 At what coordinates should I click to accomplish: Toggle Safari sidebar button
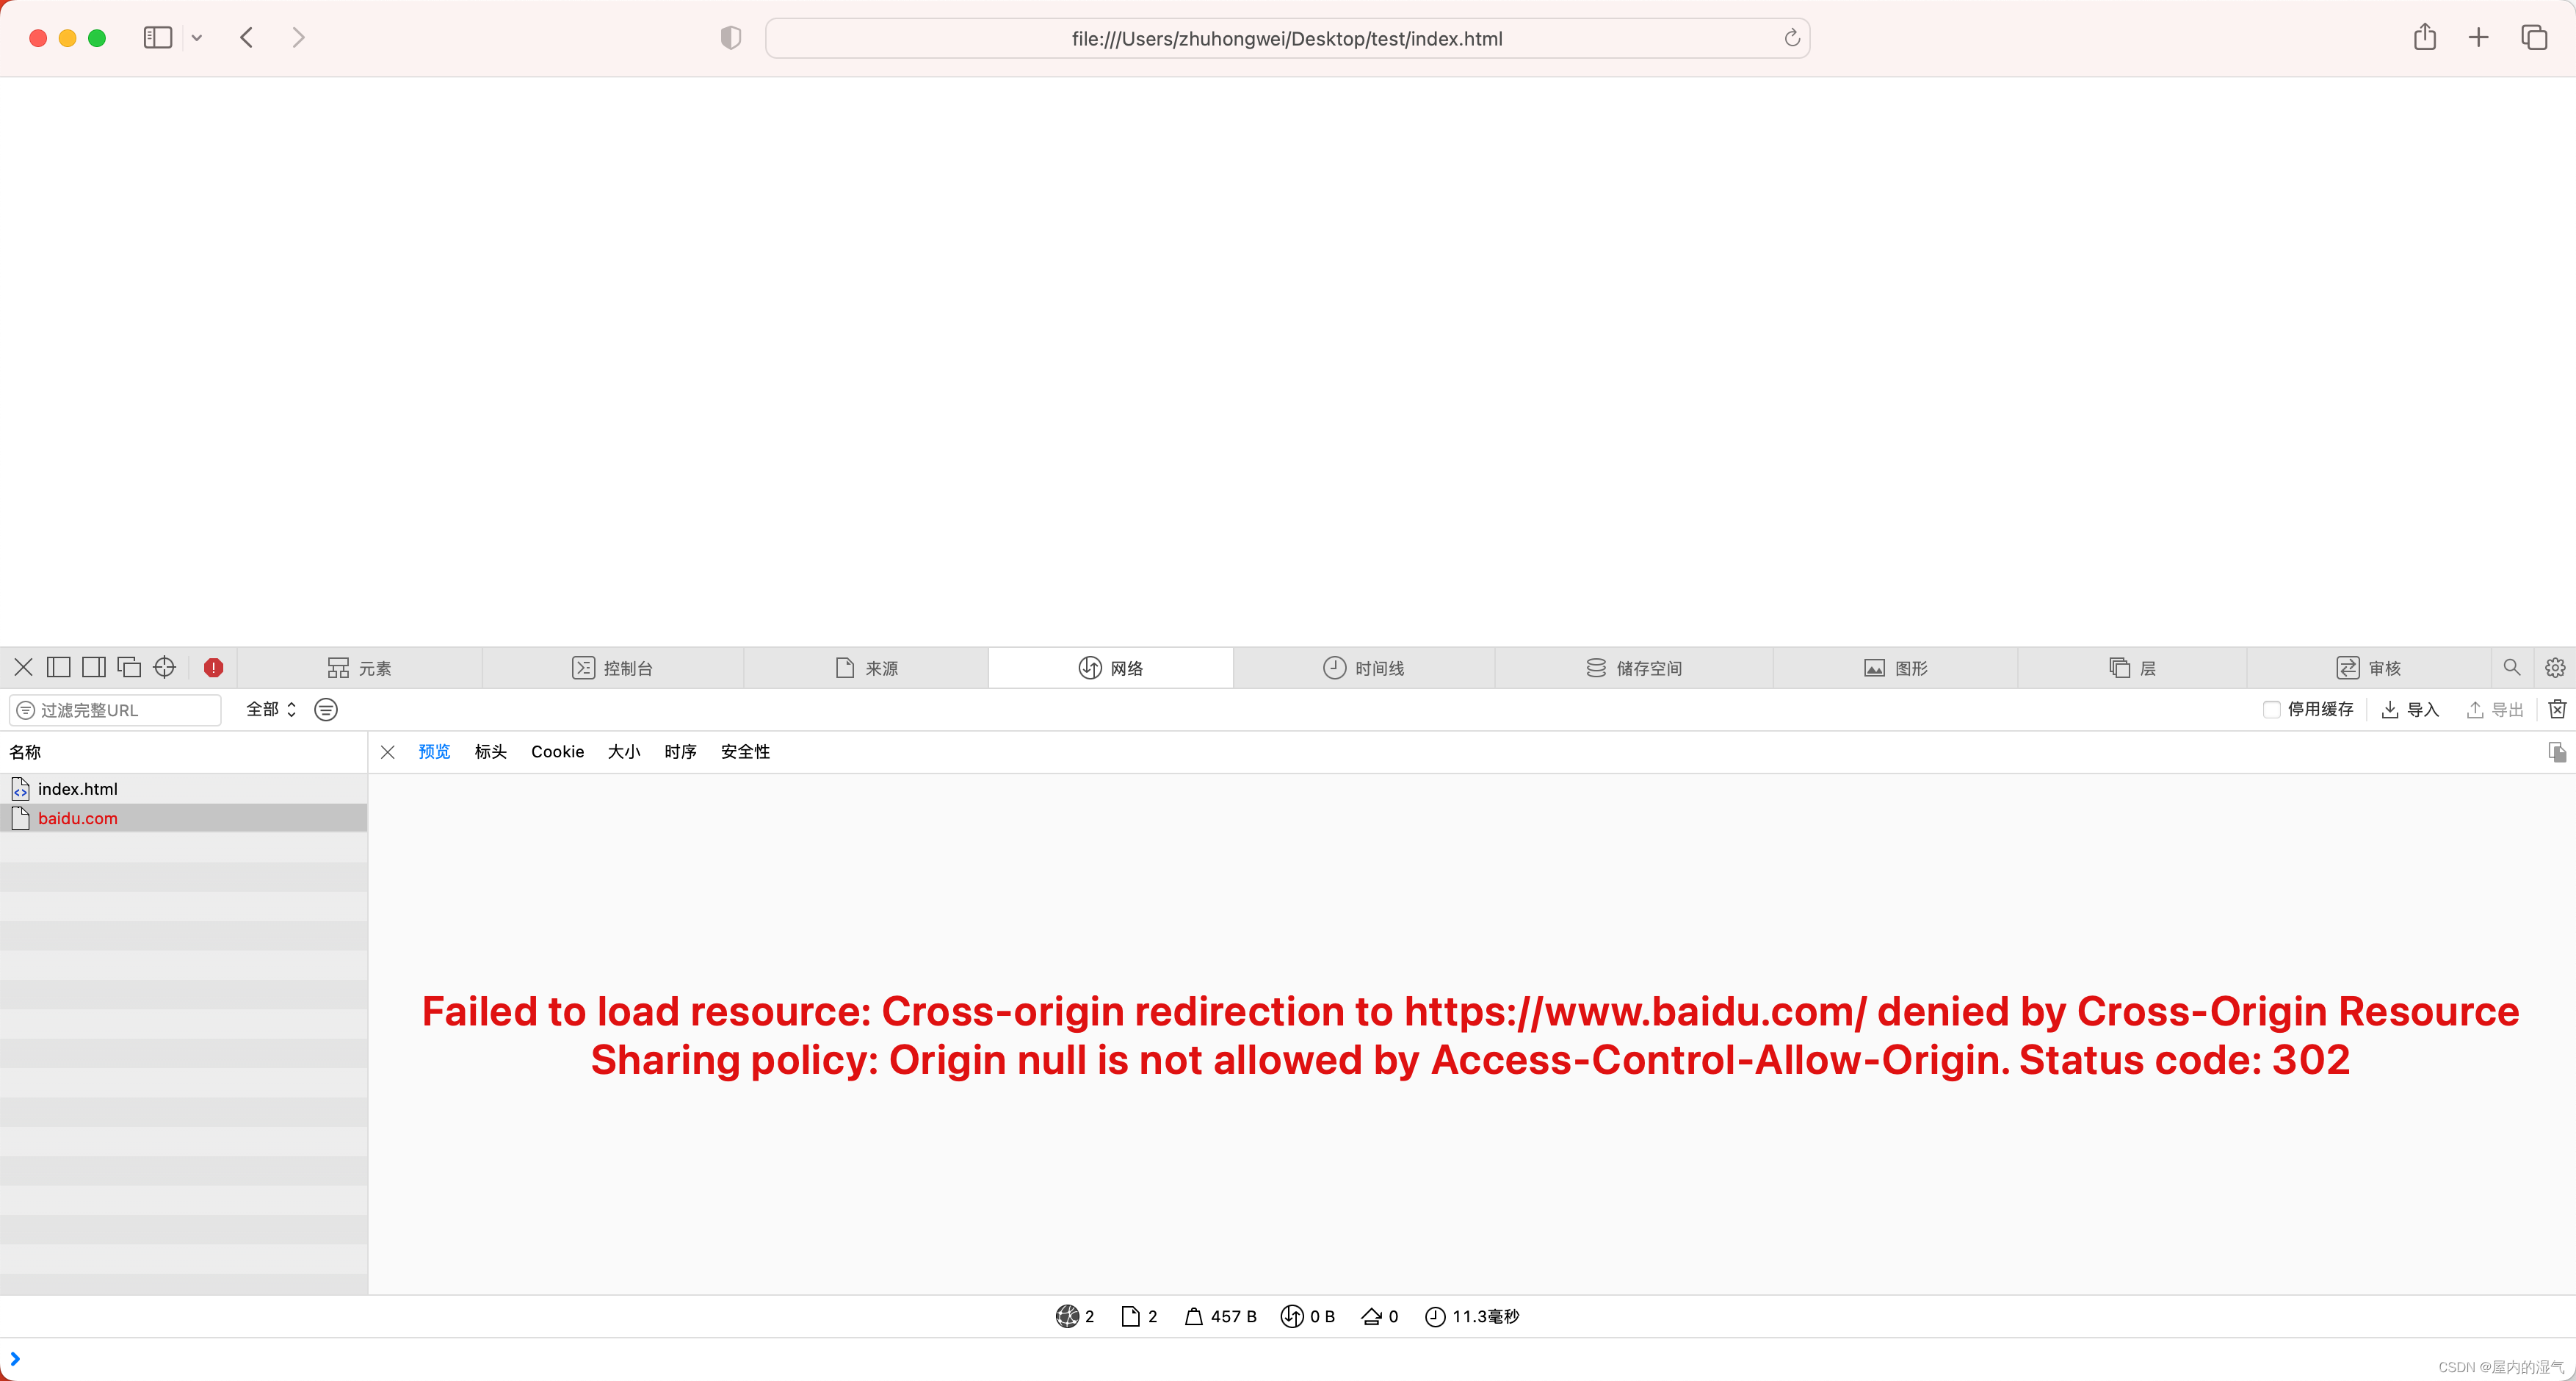158,38
